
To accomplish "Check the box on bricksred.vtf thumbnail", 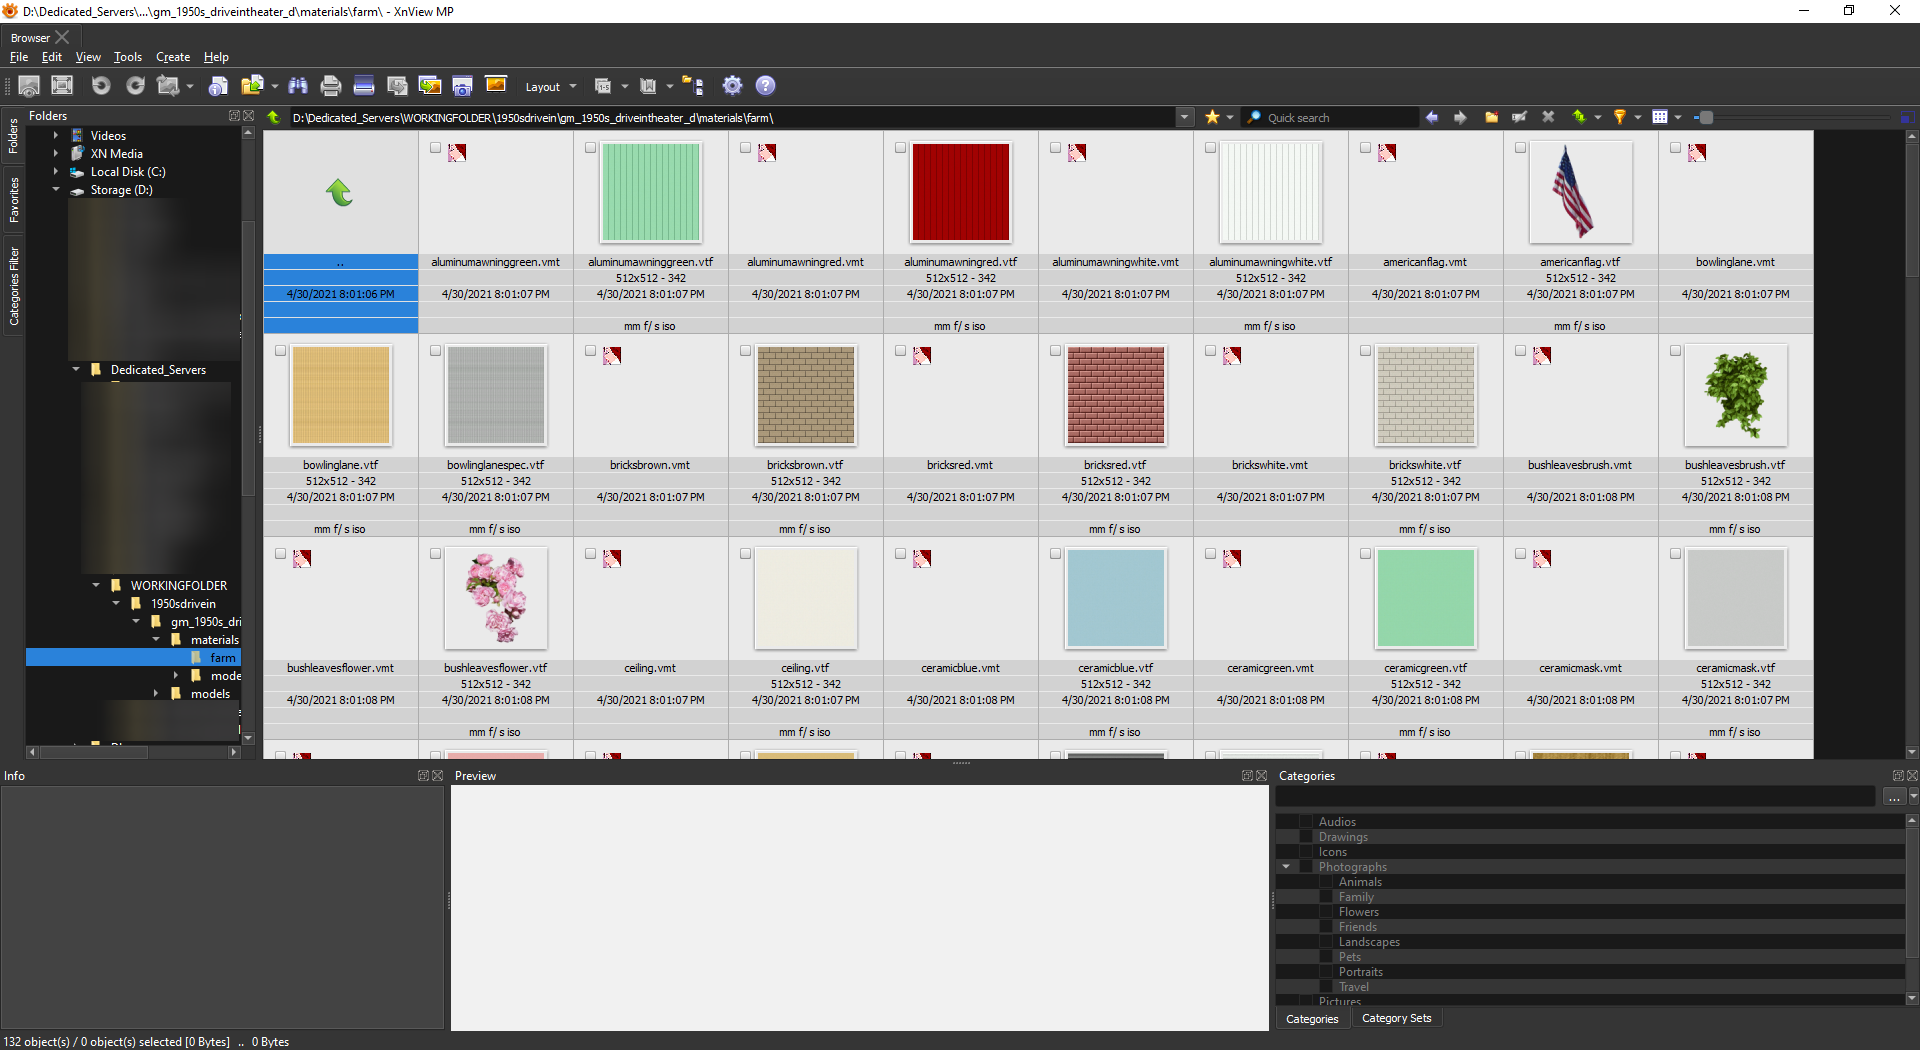I will tap(1055, 351).
